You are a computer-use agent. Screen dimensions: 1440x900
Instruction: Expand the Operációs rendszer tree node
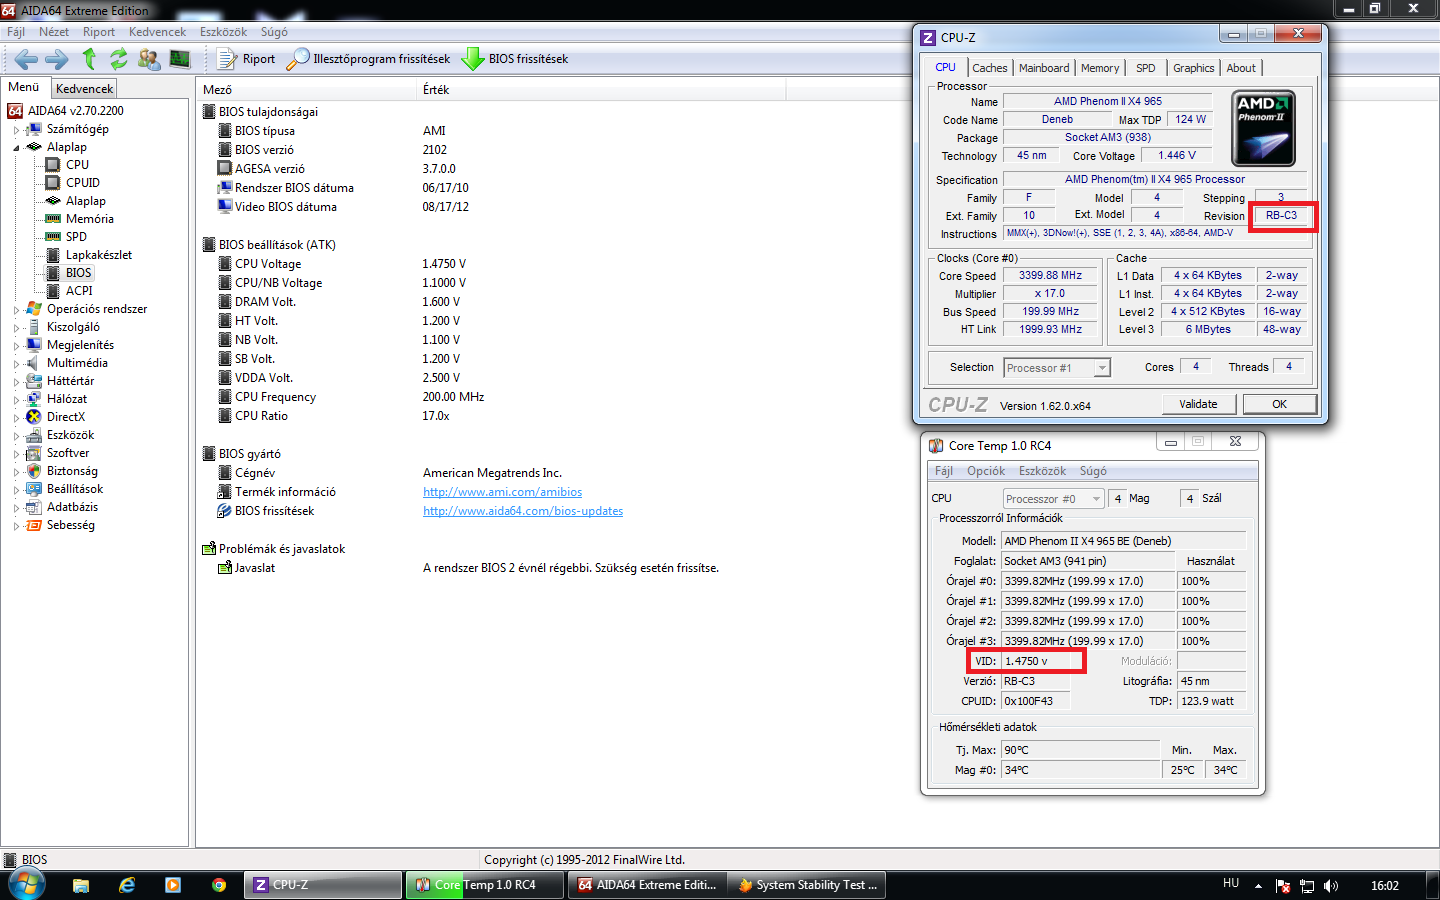tap(16, 309)
